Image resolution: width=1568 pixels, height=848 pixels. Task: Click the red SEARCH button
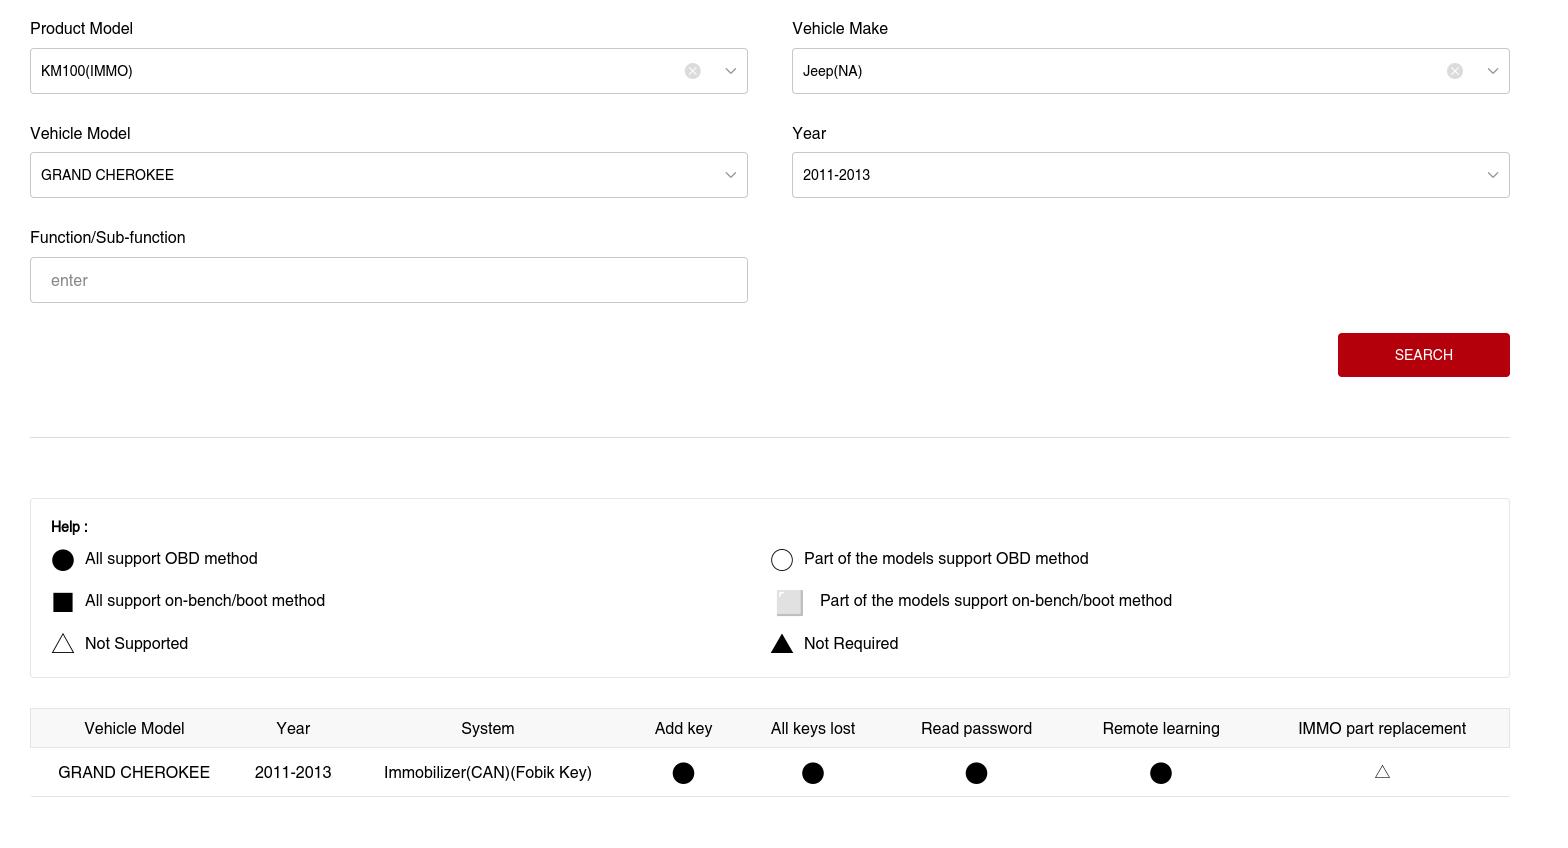[1424, 355]
